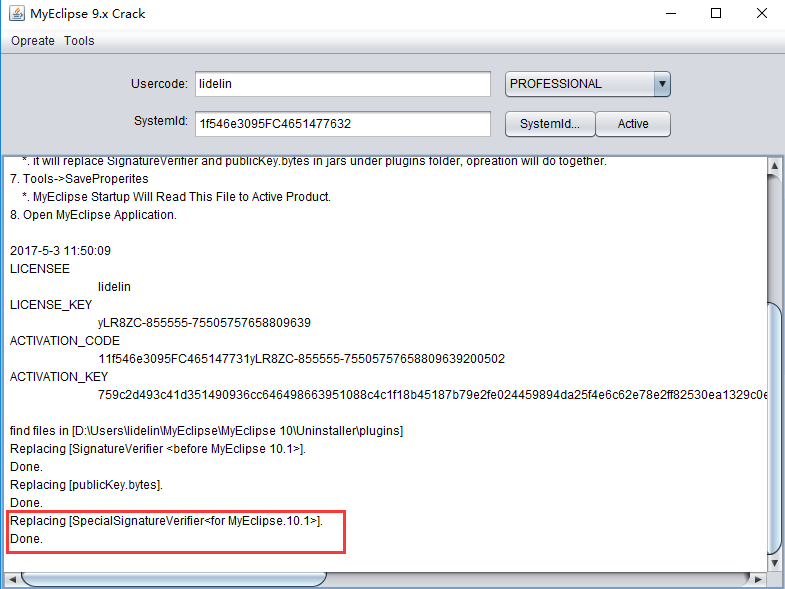Click the log's vertical scrollbar up arrow
This screenshot has width=785, height=589.
click(x=774, y=165)
